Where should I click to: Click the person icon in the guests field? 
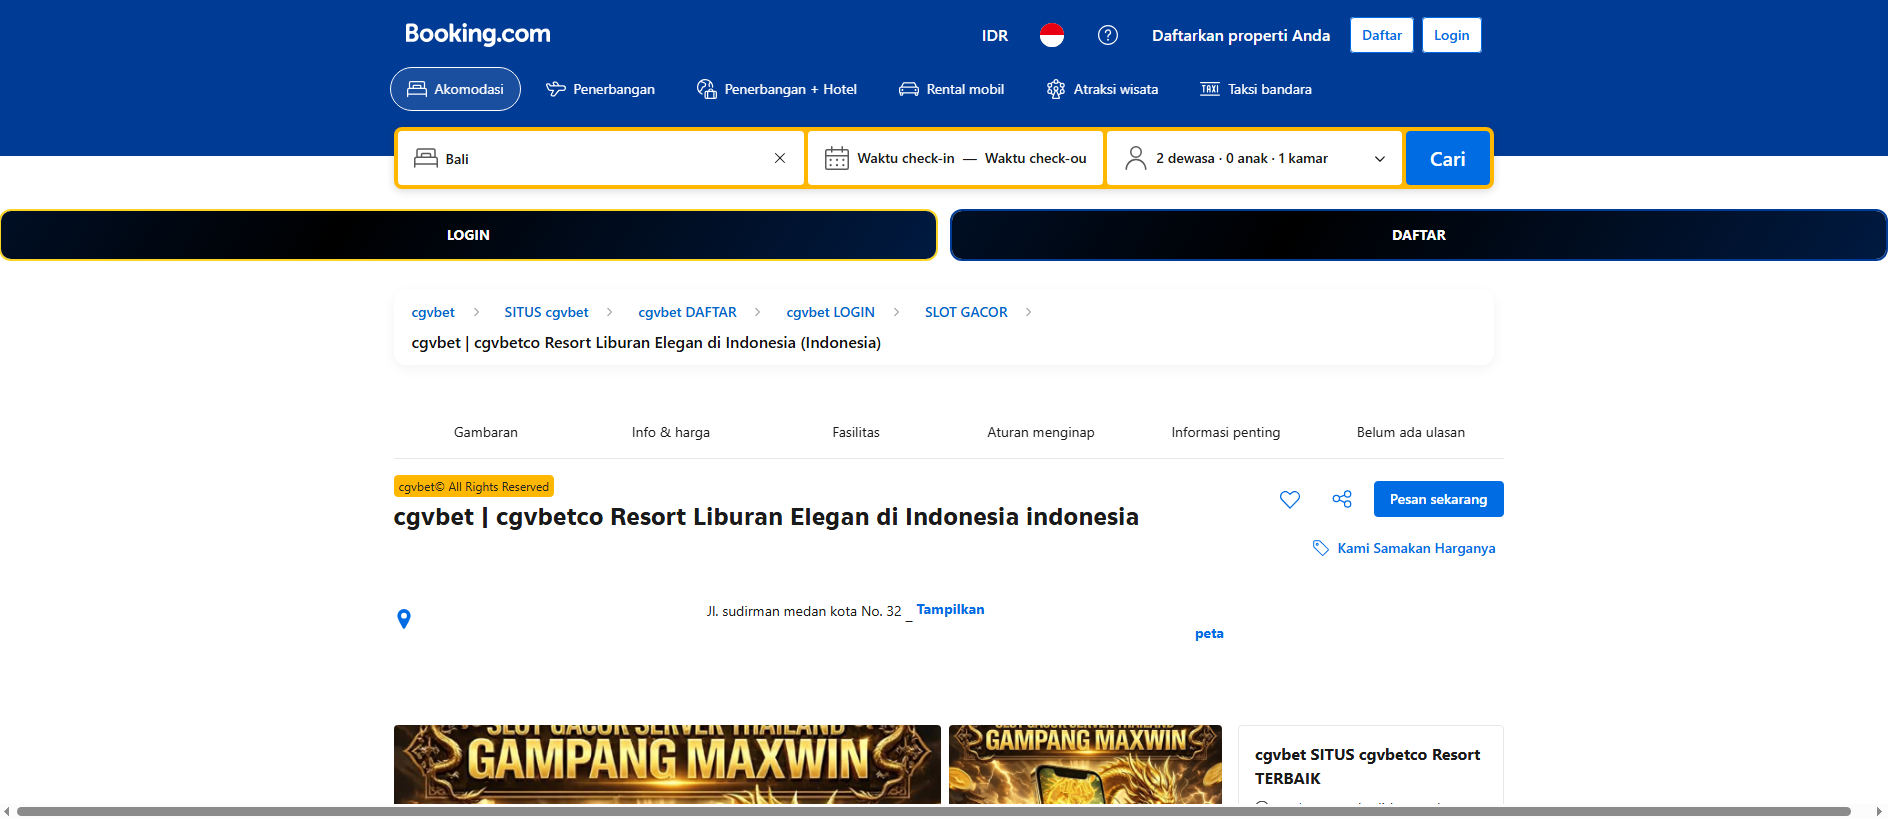[1135, 158]
